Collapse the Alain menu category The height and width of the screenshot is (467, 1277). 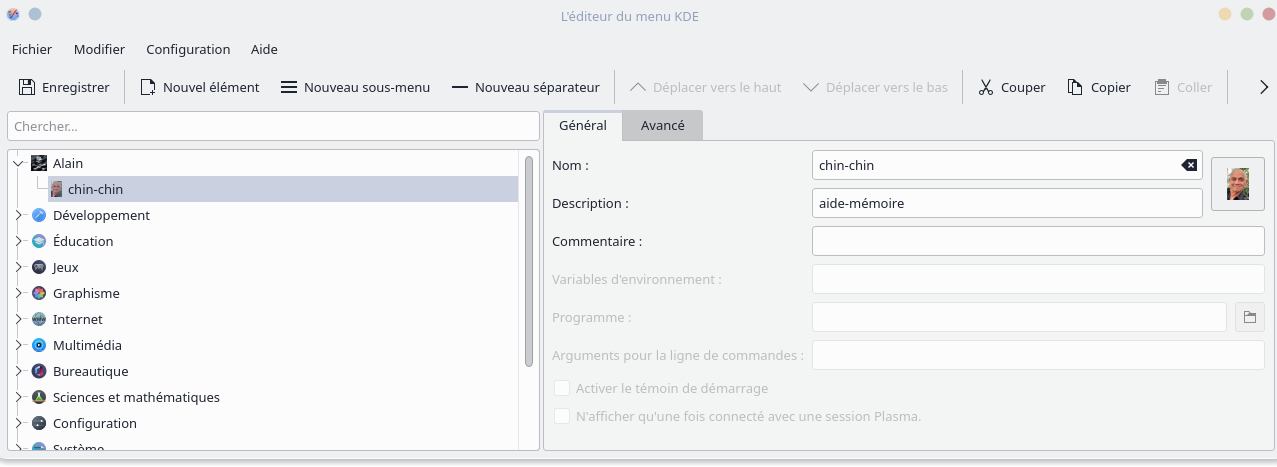tap(18, 163)
